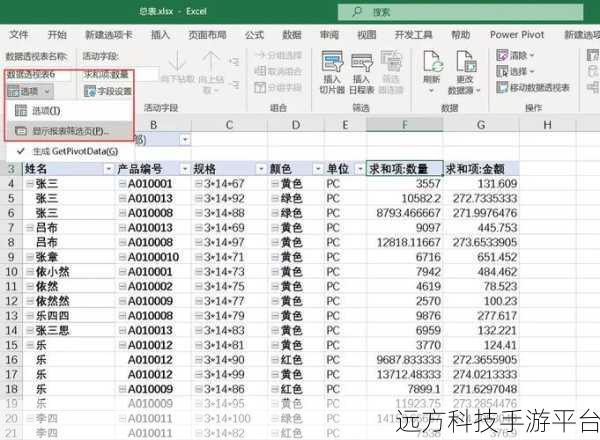
Task: Collapse the 吕布 group in row 7
Action: pyautogui.click(x=29, y=228)
